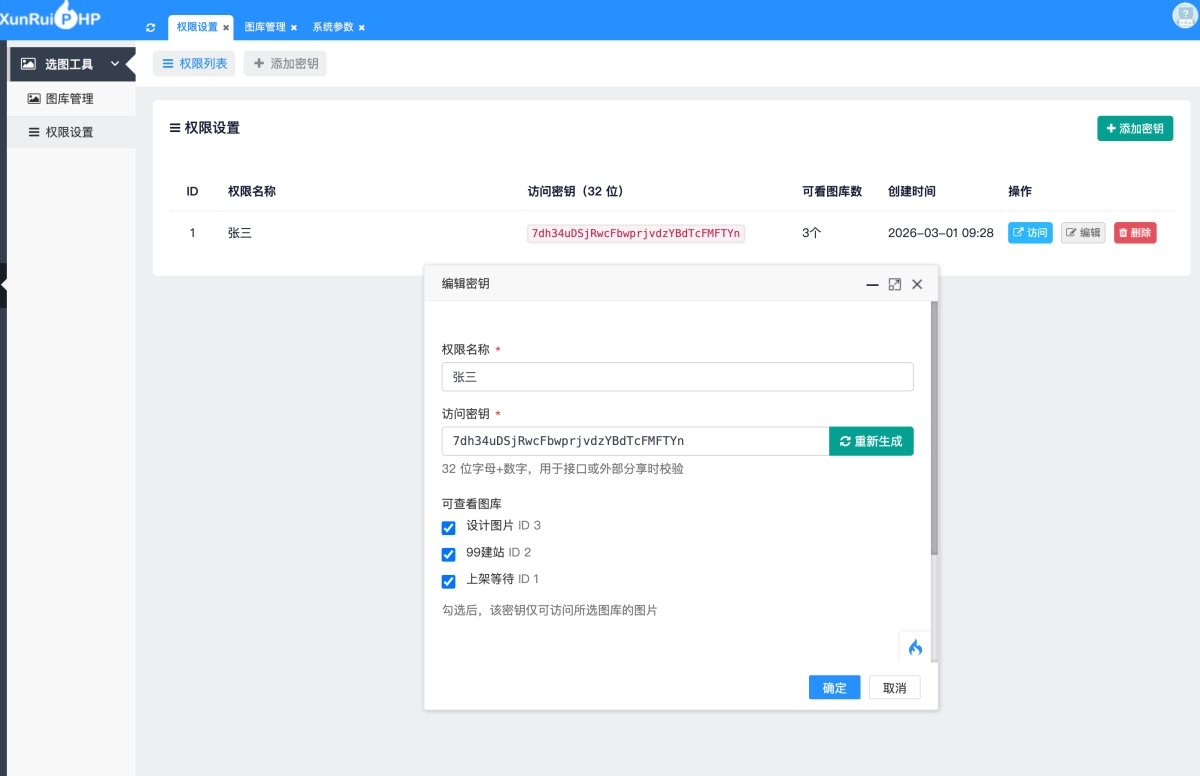Click the 图库管理 picture icon in the sidebar

(34, 99)
